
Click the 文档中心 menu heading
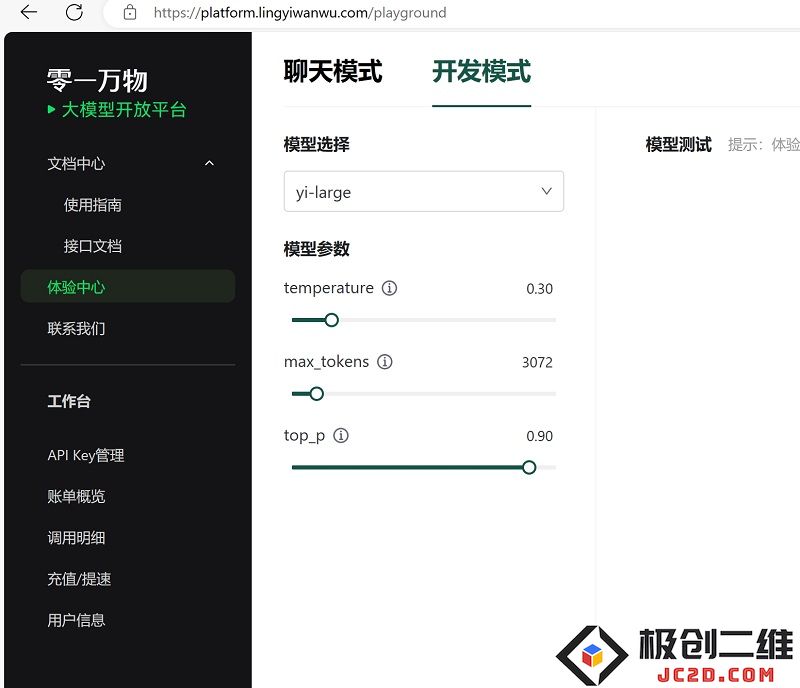(x=76, y=163)
